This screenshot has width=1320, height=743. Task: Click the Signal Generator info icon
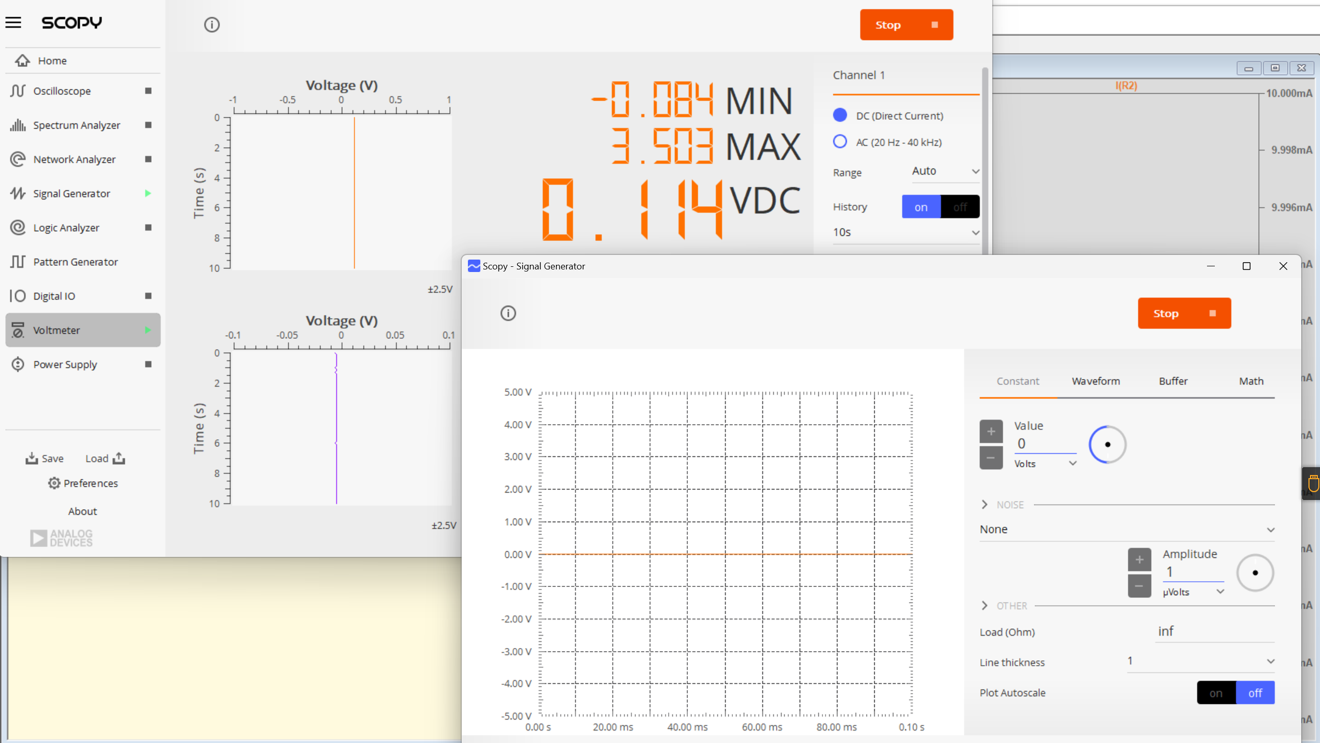tap(508, 313)
